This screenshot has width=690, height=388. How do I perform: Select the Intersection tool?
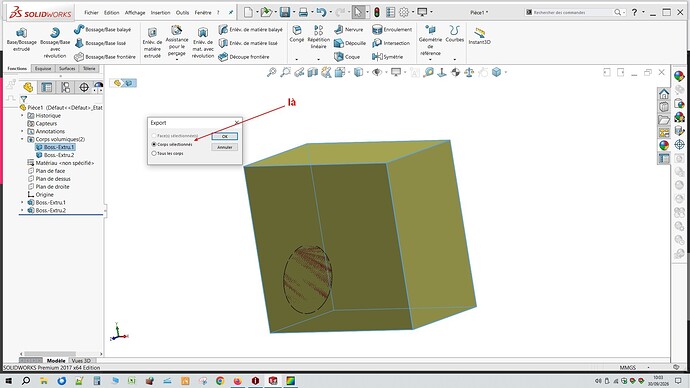click(391, 43)
